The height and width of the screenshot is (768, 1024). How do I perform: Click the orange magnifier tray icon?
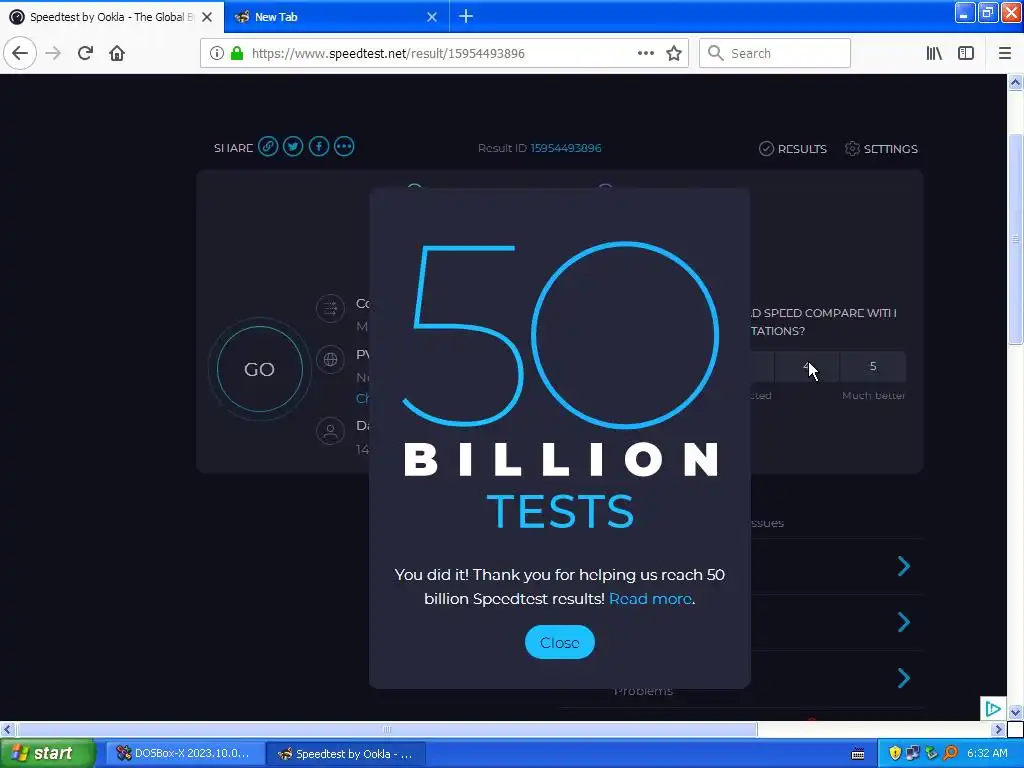click(951, 754)
